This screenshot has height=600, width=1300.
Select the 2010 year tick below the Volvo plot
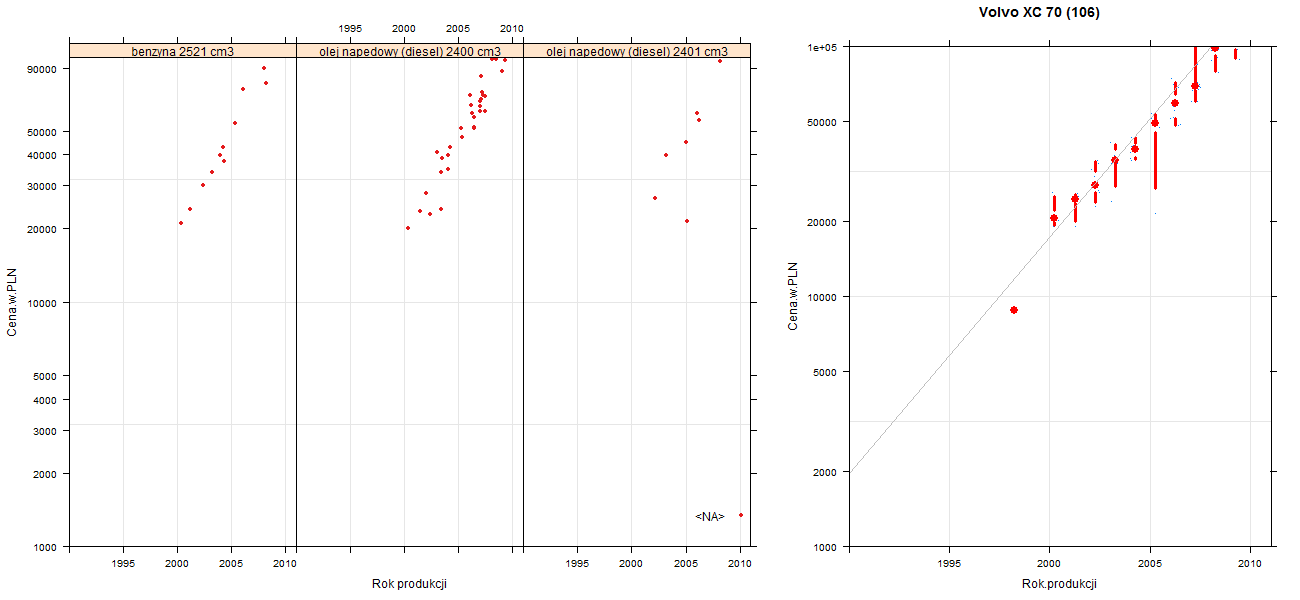tap(1251, 565)
